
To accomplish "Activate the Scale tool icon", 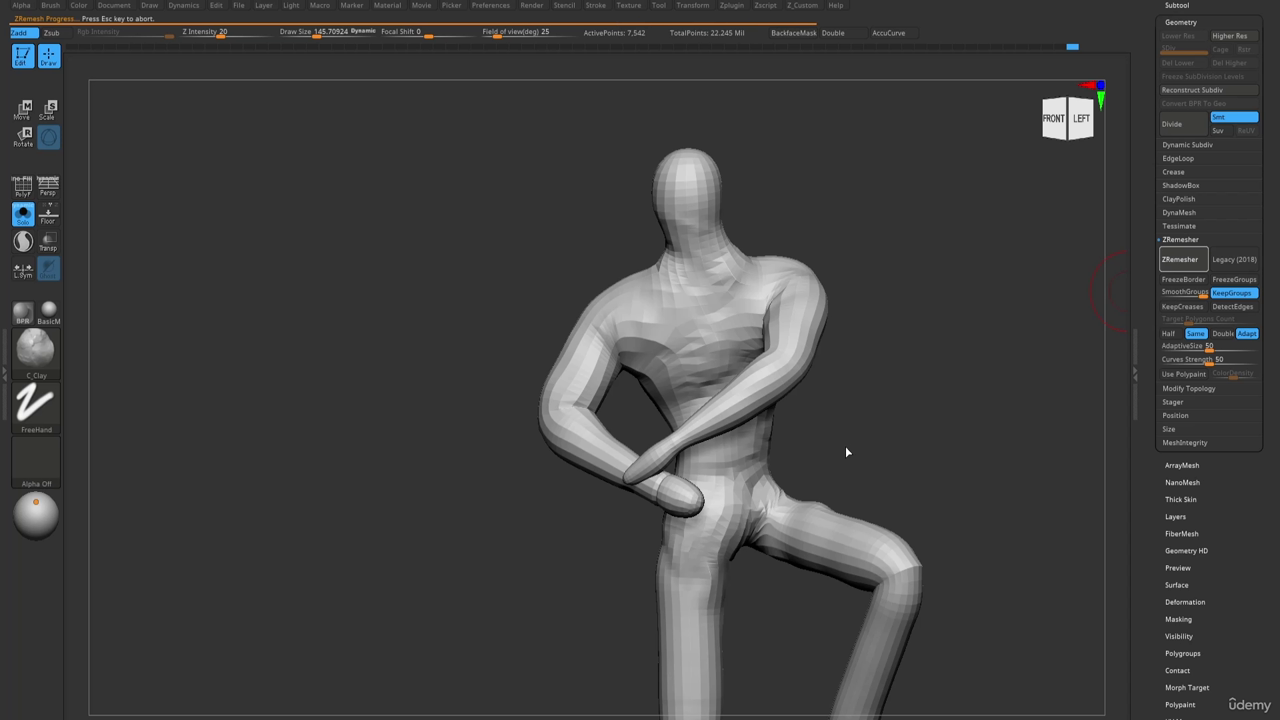I will click(x=48, y=110).
